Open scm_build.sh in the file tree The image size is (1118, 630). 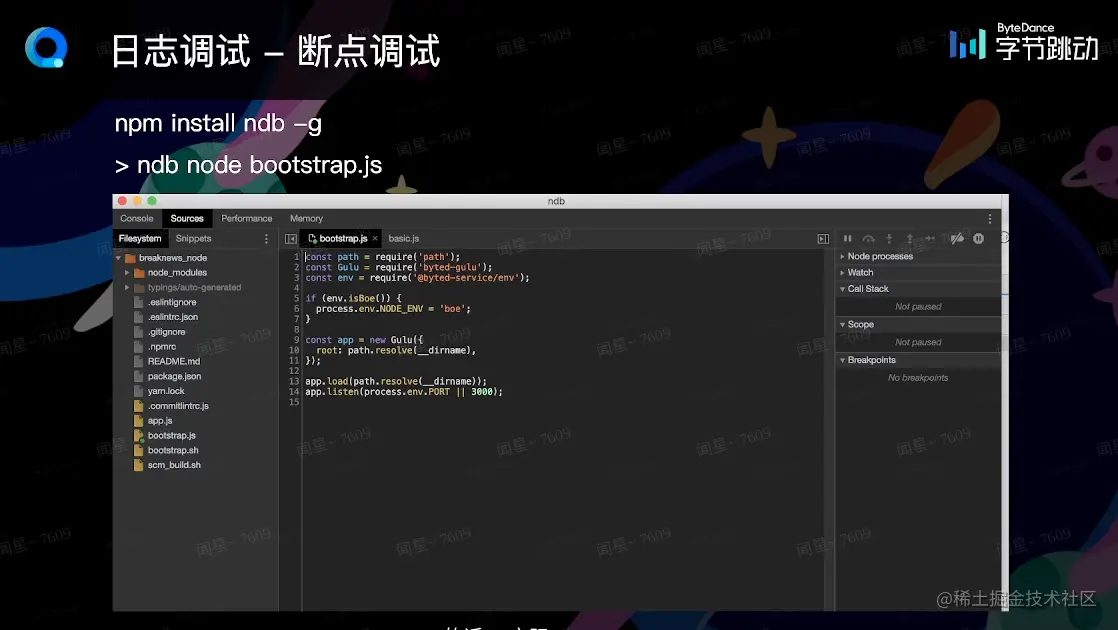click(174, 465)
